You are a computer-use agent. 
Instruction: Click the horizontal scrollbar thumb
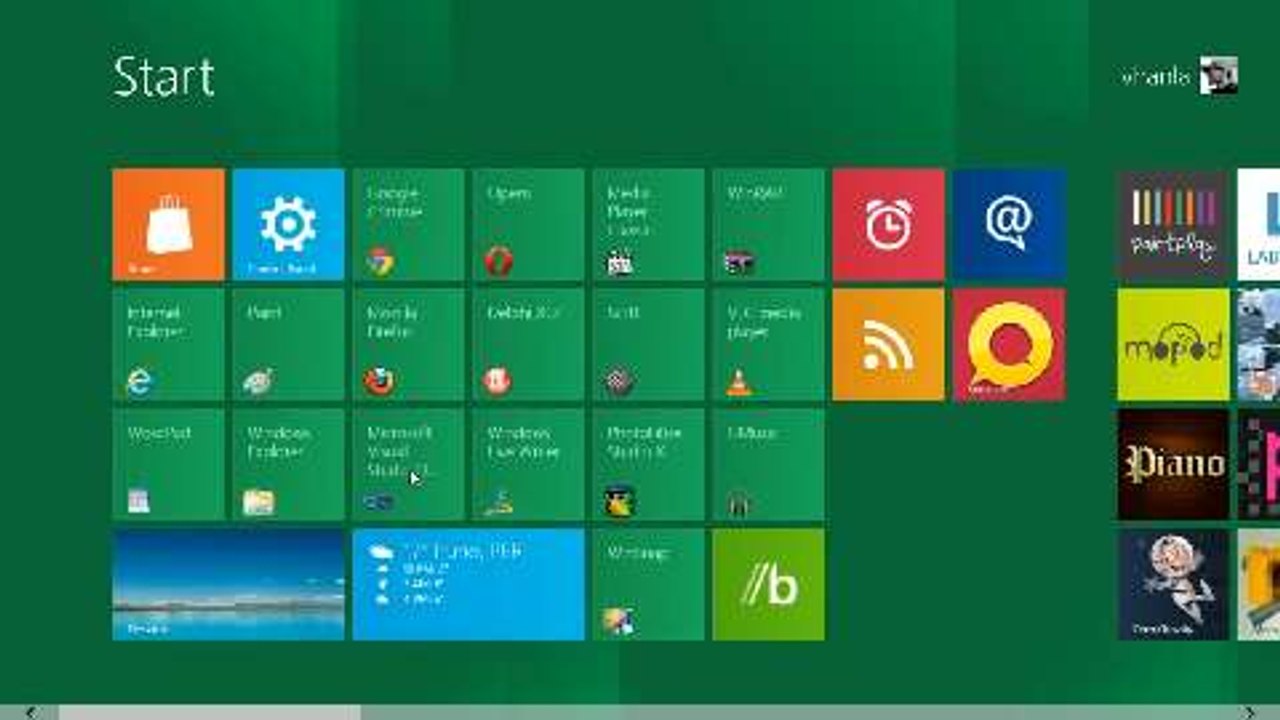click(209, 712)
